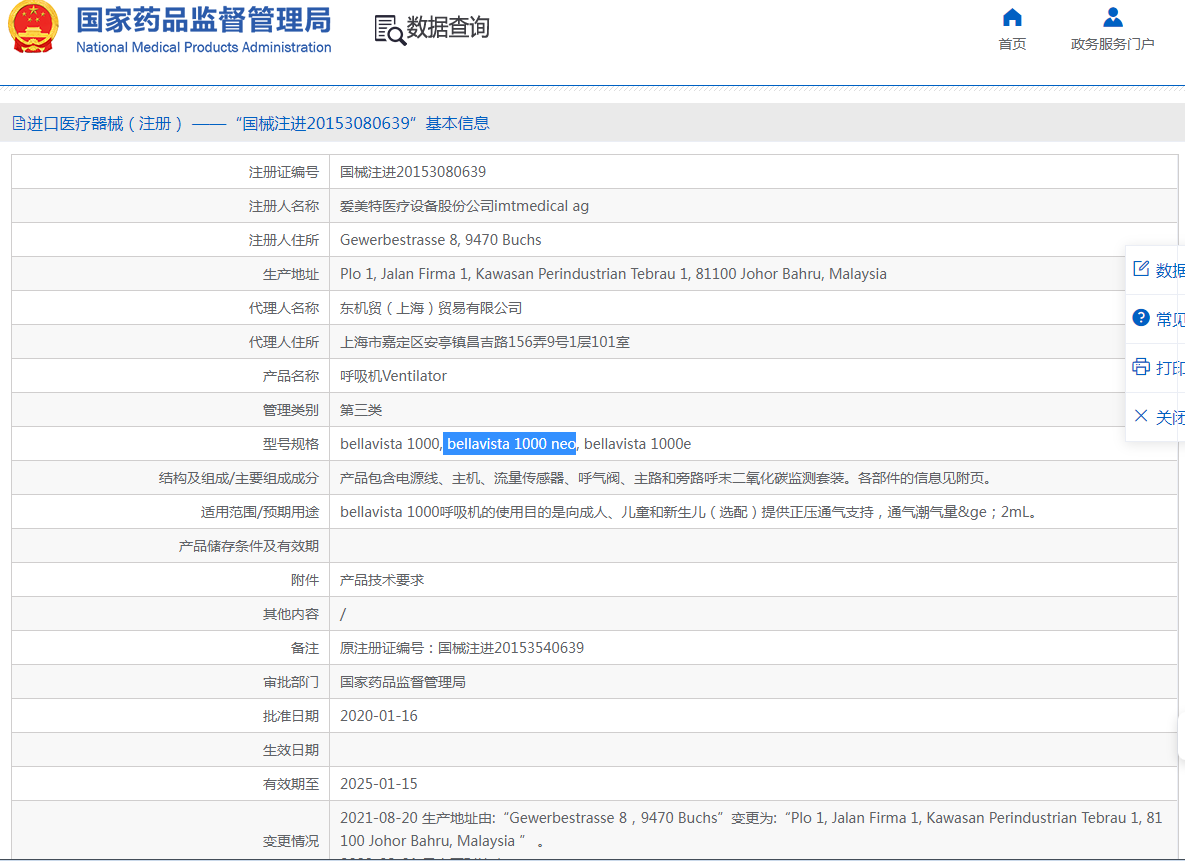This screenshot has height=861, width=1185.
Task: Click registrant name 爱美特医疗设备股份公司imtmedical ag
Action: tap(464, 206)
